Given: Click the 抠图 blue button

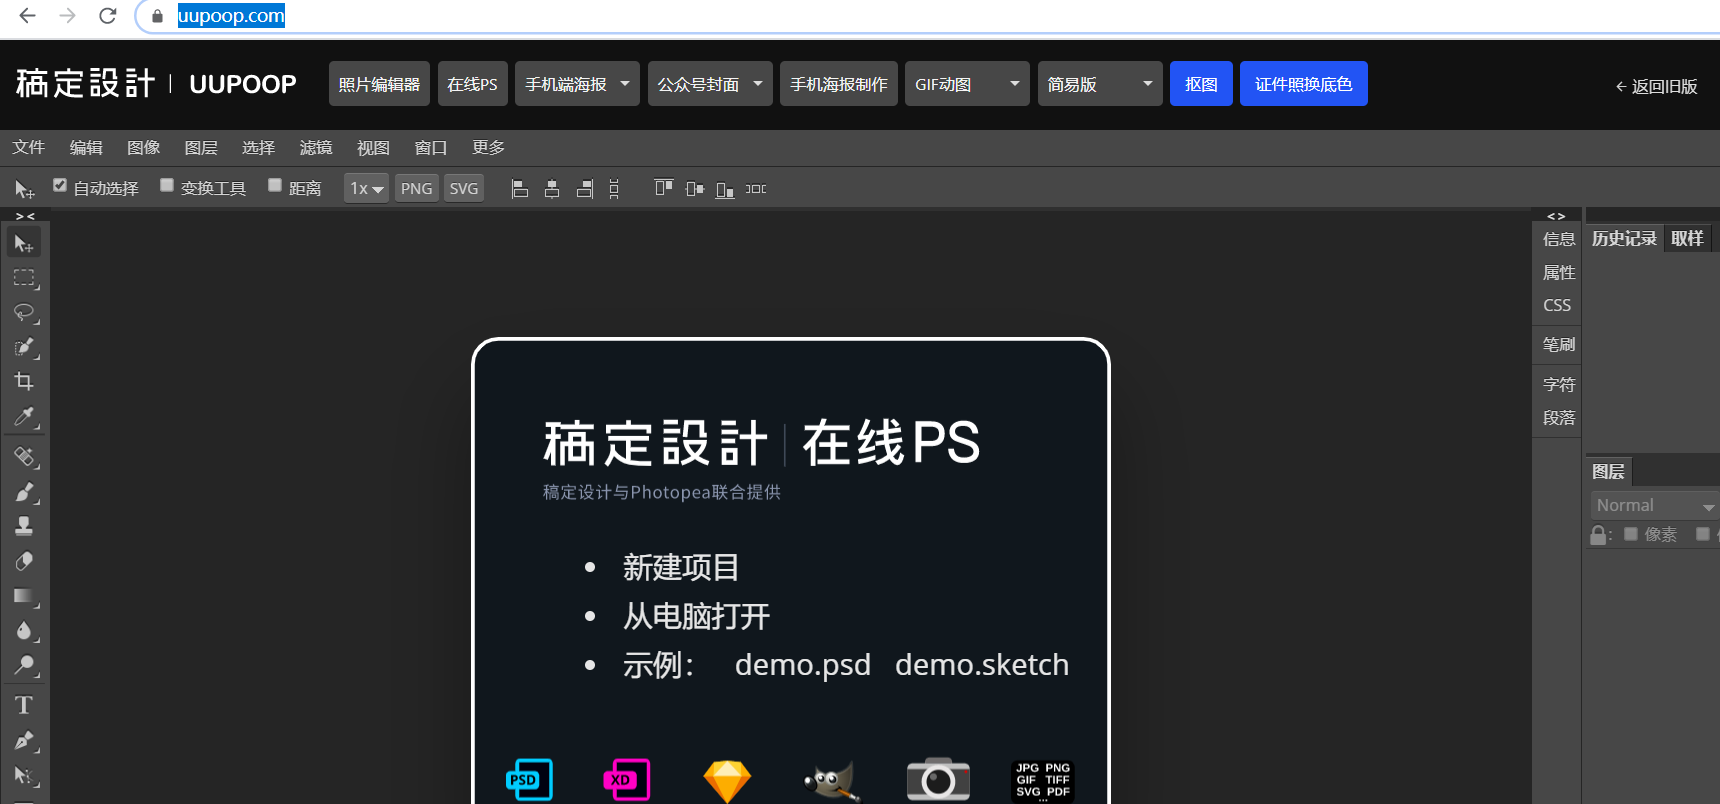Looking at the screenshot, I should click(1201, 84).
